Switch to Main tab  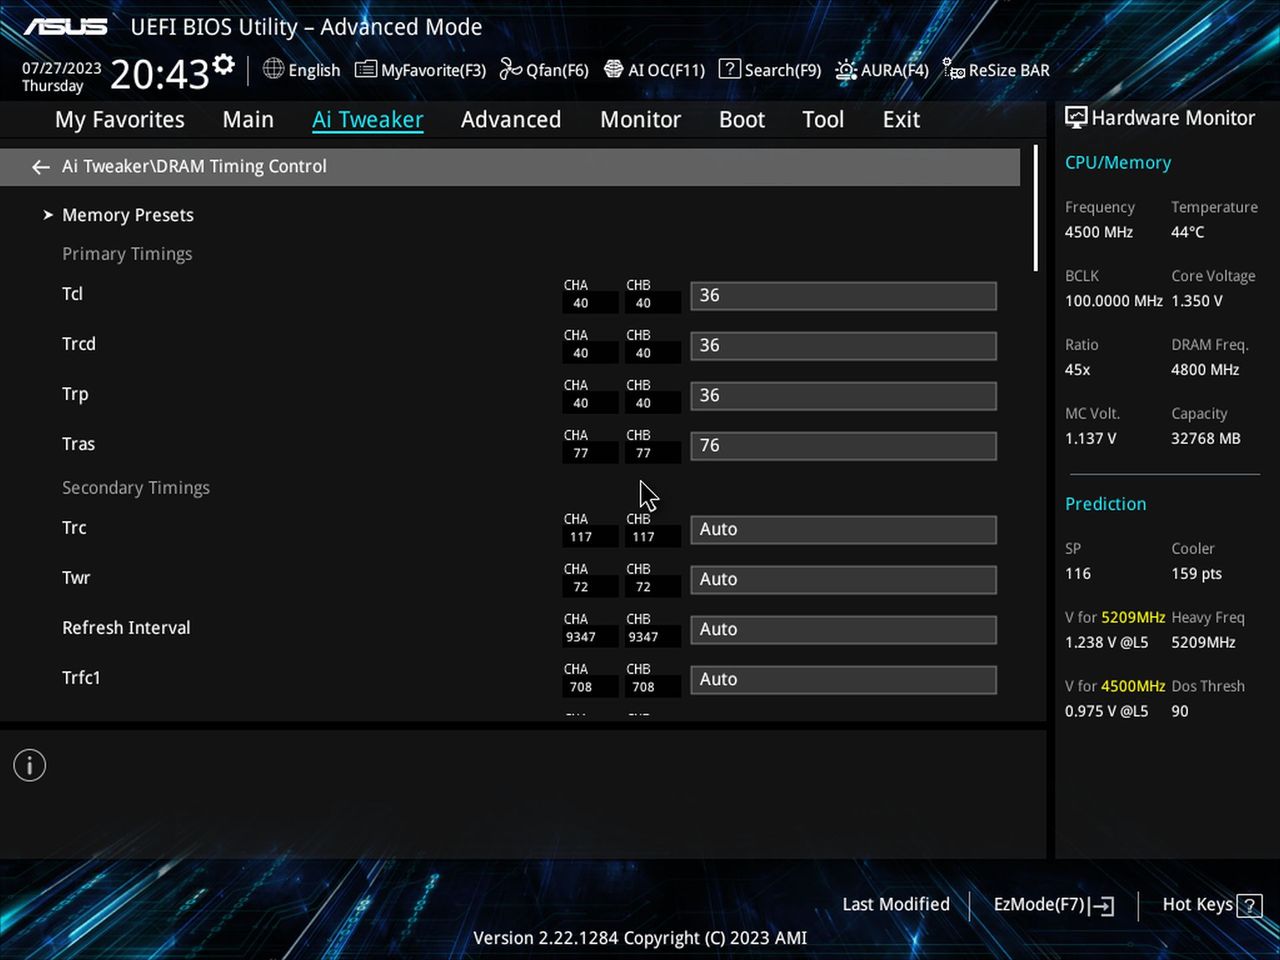click(248, 120)
